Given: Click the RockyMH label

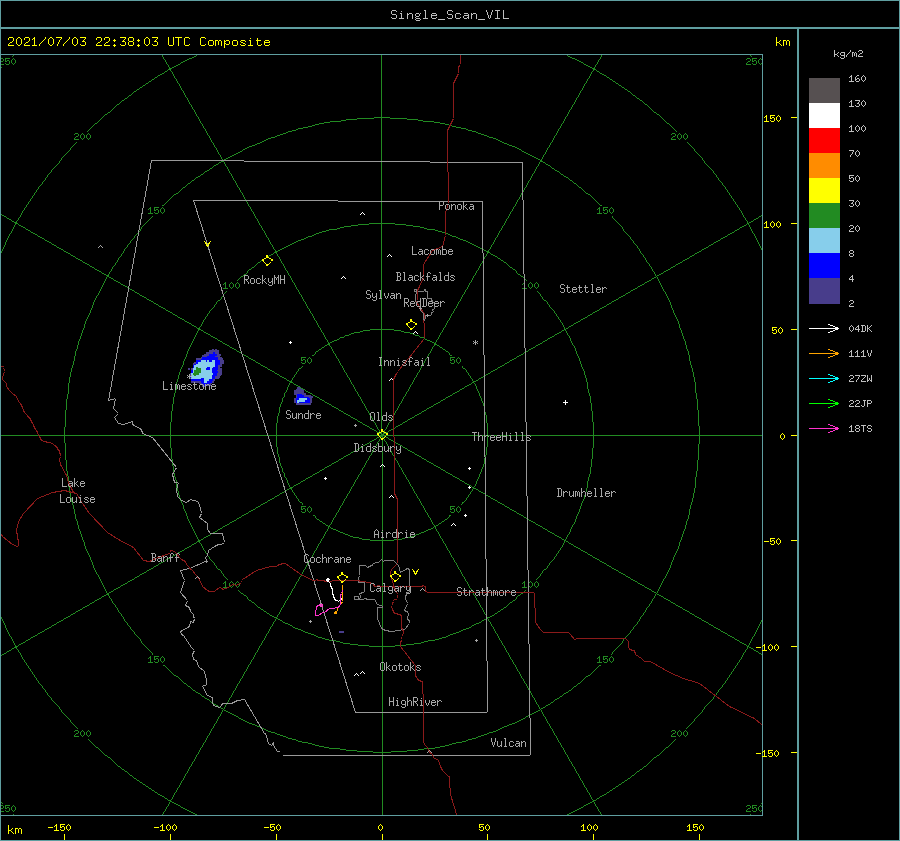Looking at the screenshot, I should click(x=264, y=280).
